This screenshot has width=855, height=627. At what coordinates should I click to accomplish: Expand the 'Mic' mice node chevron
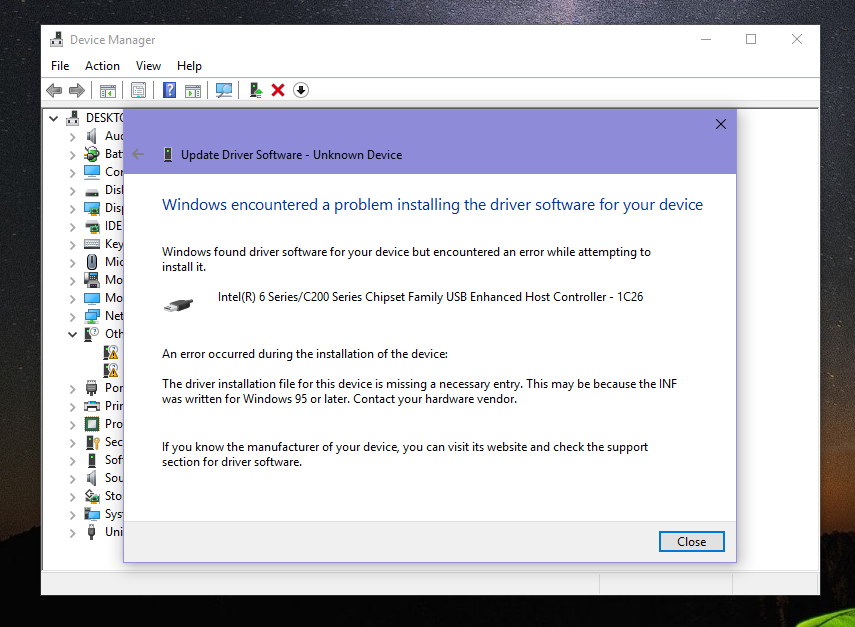tap(73, 263)
